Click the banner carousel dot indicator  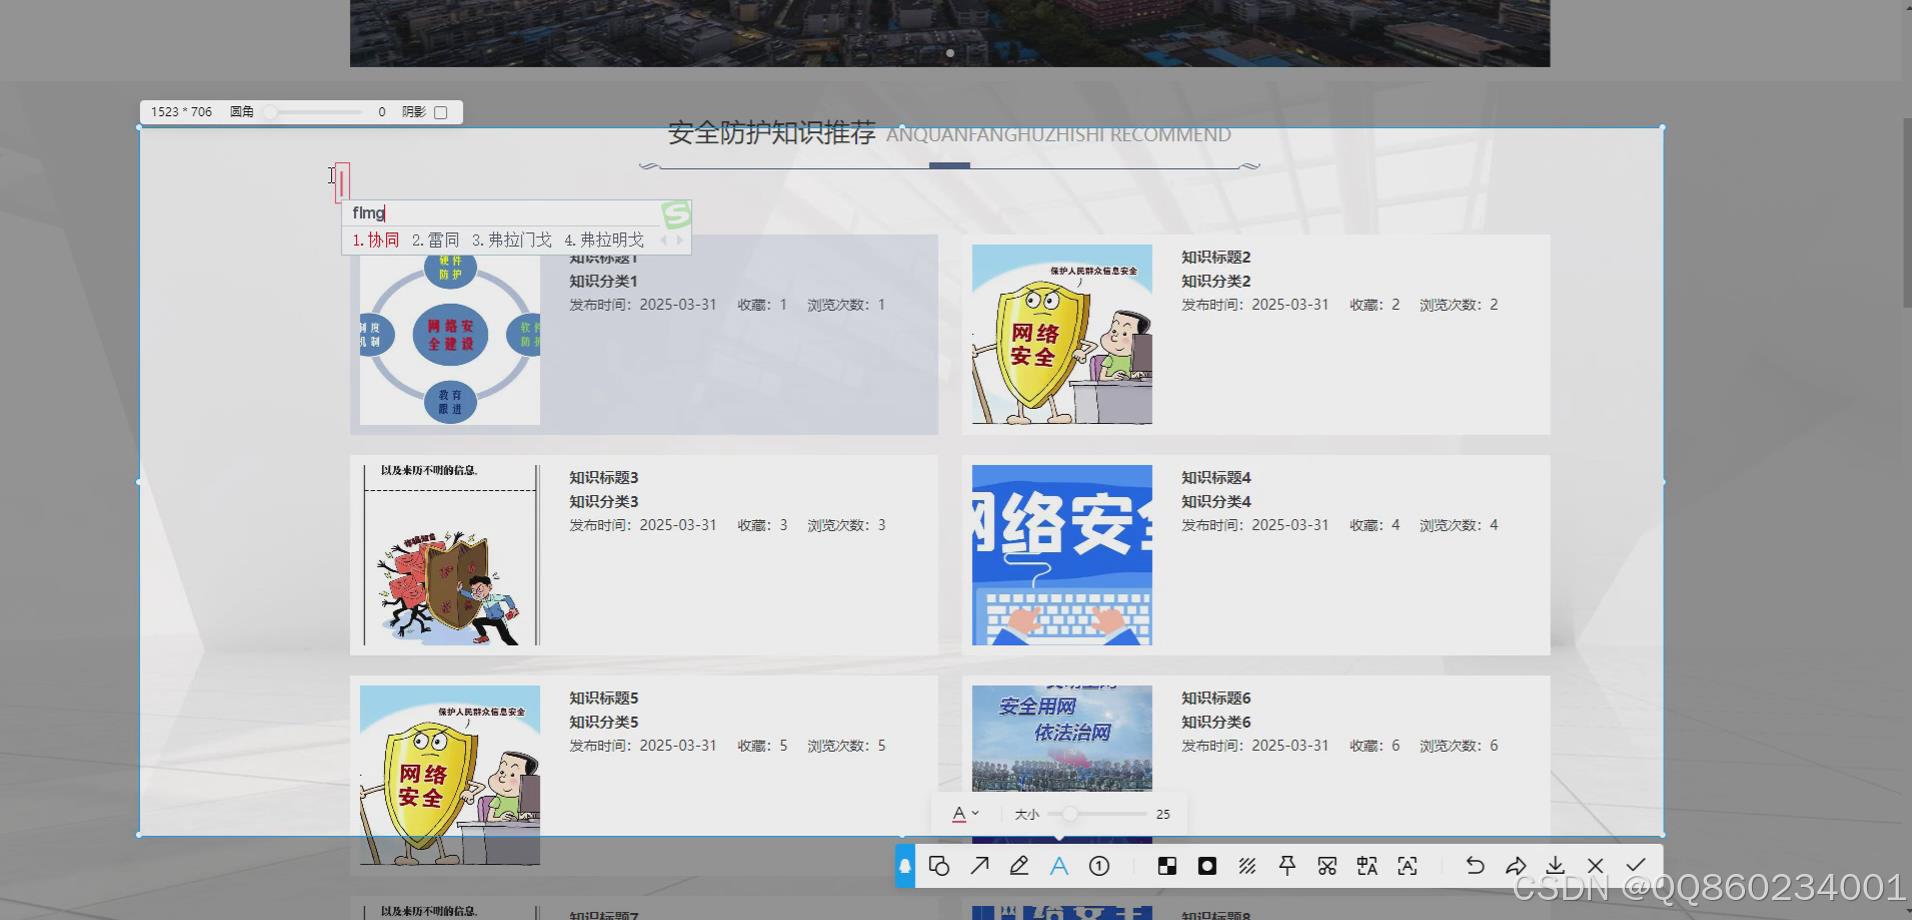point(950,53)
